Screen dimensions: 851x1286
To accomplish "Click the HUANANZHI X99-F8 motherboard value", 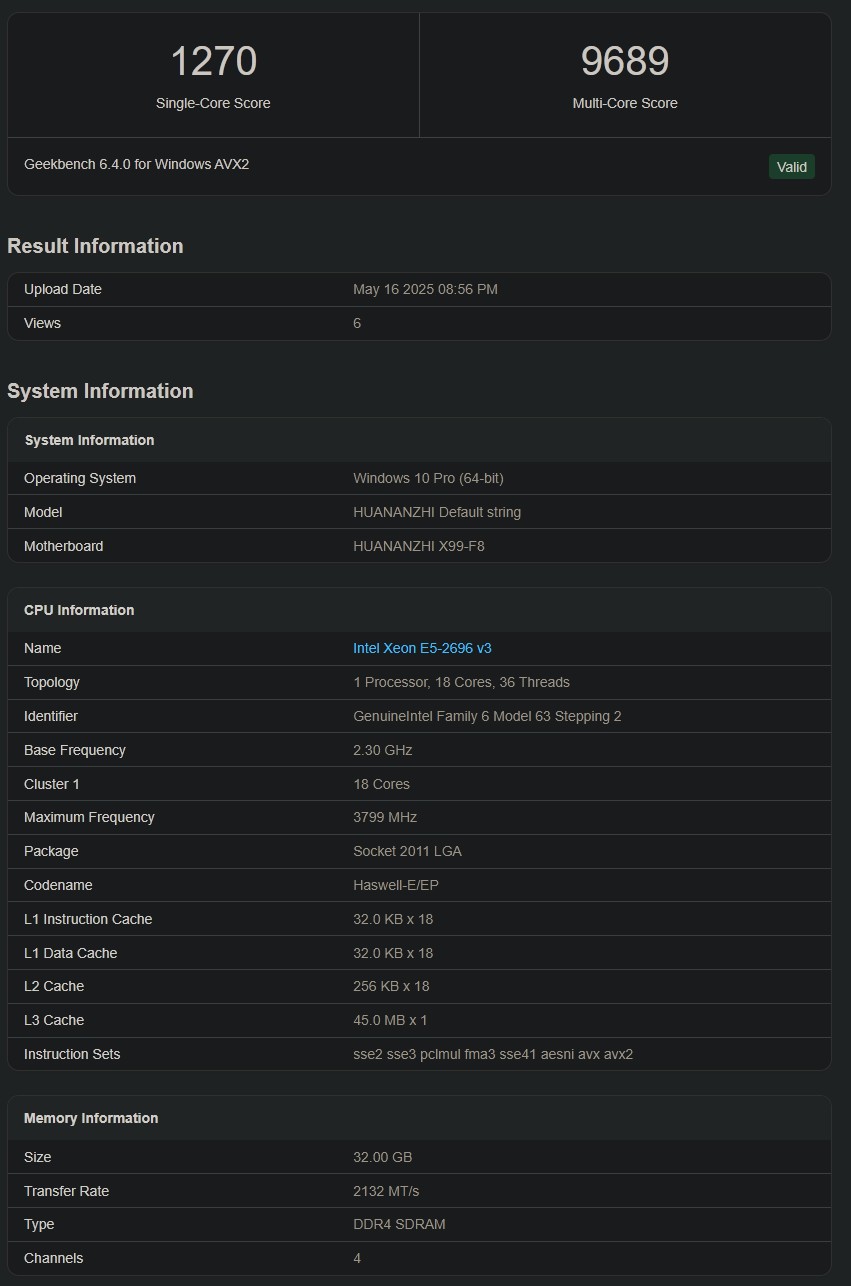I will click(x=418, y=546).
